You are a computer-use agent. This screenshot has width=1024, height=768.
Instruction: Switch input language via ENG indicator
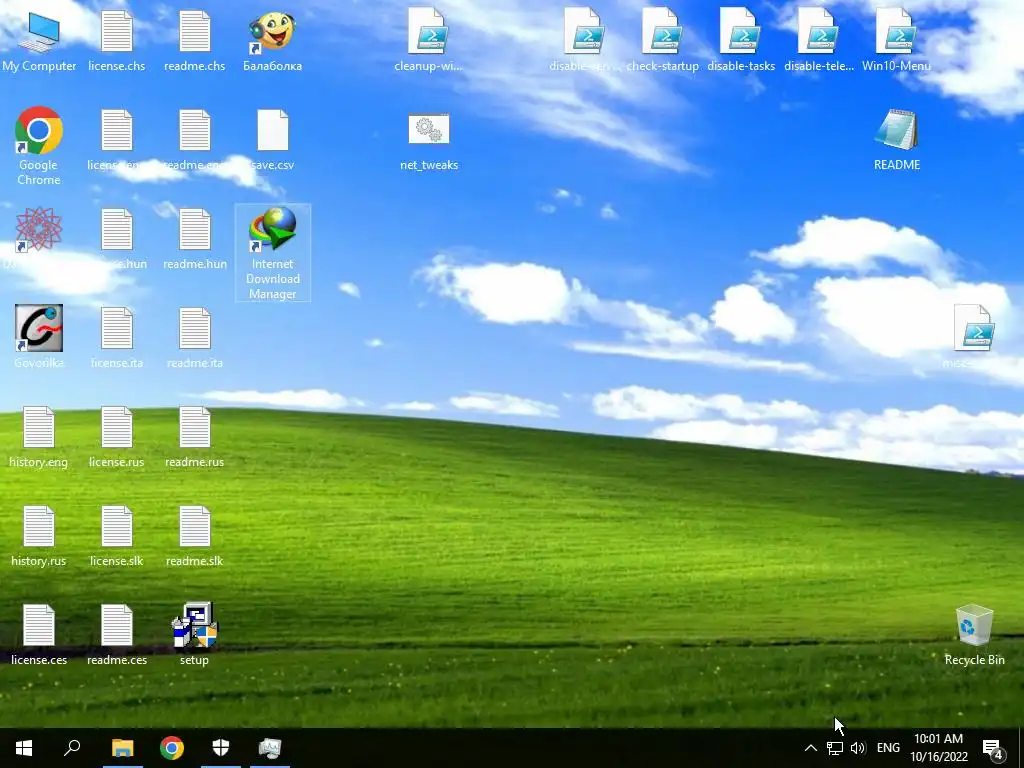pos(888,748)
